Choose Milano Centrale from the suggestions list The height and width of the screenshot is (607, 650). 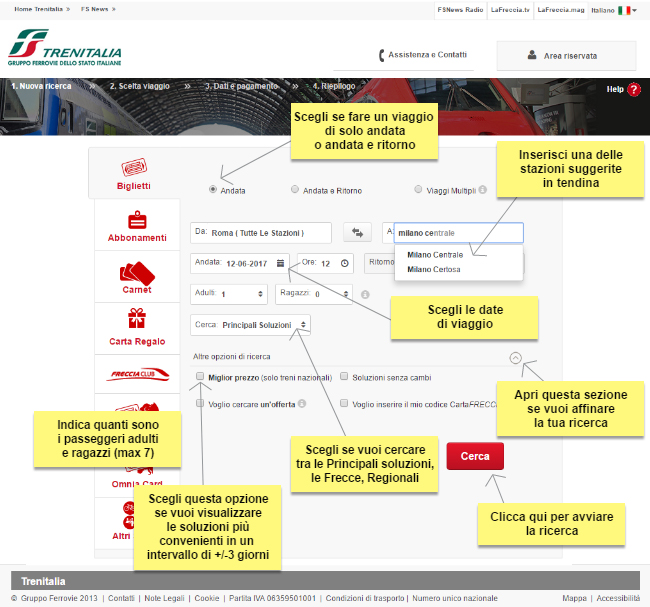click(x=435, y=255)
